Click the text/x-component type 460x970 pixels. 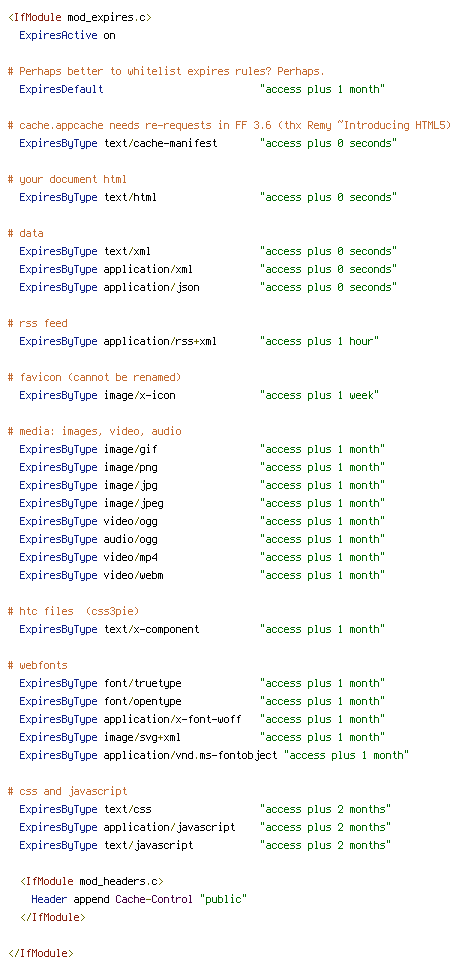click(x=151, y=630)
